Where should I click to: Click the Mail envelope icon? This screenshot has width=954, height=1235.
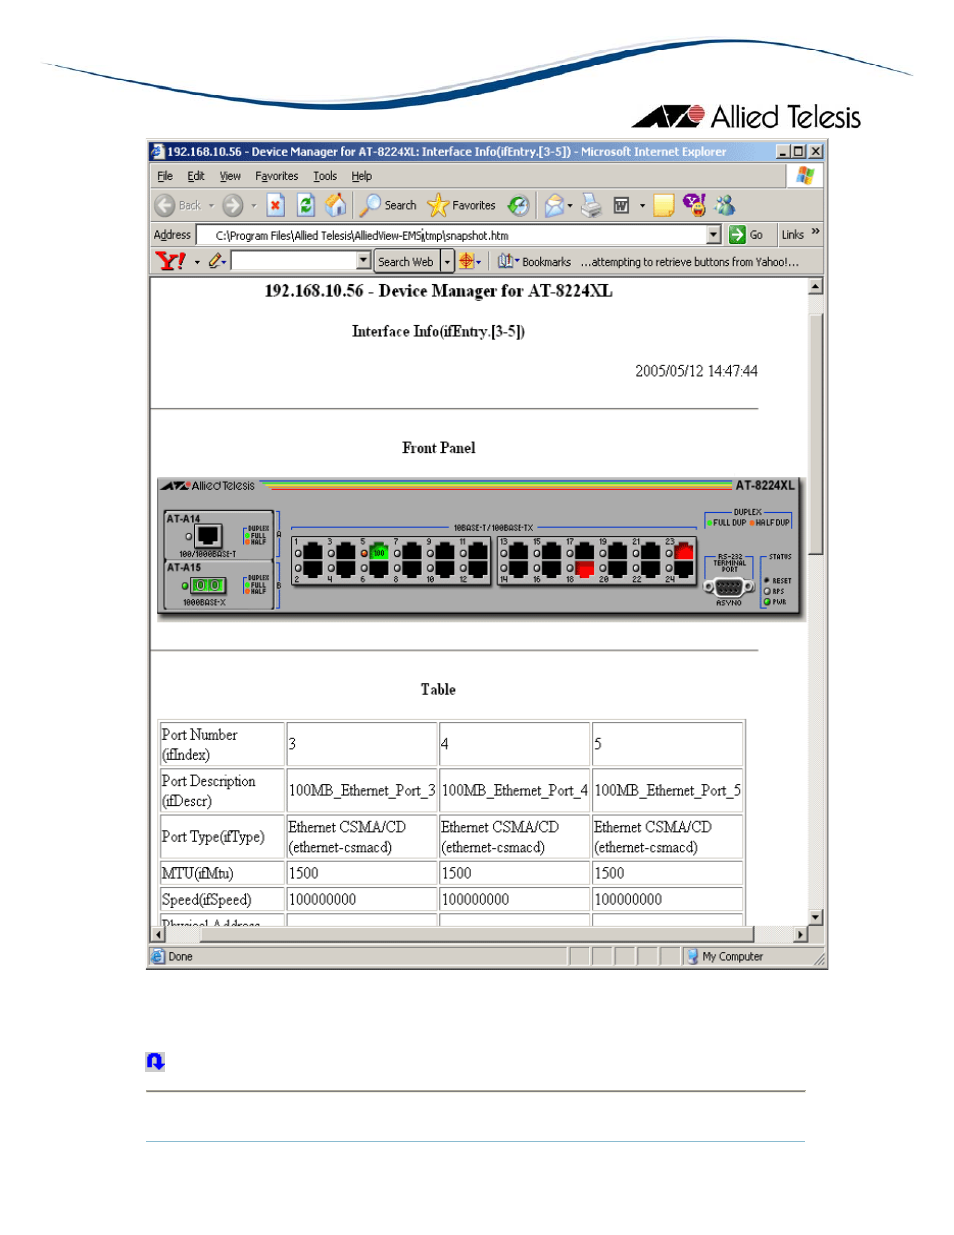tap(553, 205)
